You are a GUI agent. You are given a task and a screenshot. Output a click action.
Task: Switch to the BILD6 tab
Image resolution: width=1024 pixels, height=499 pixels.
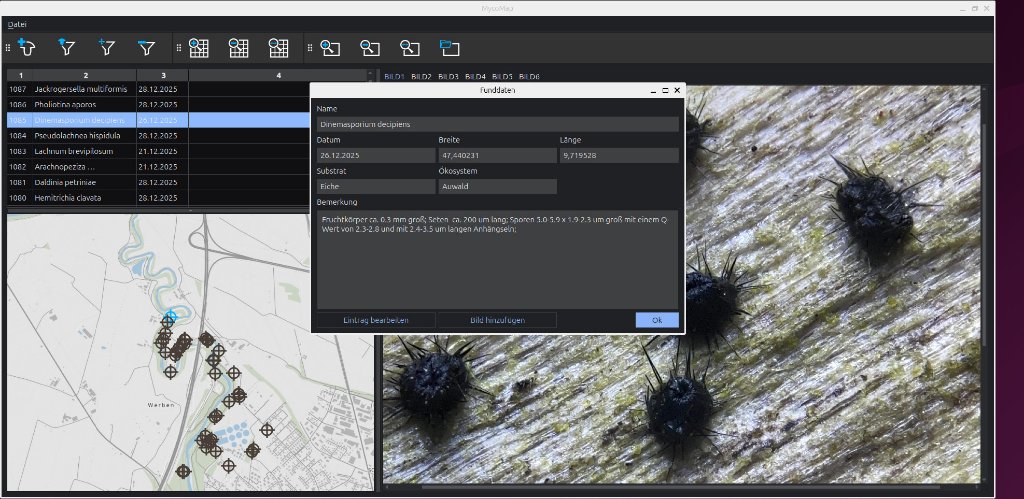coord(529,76)
